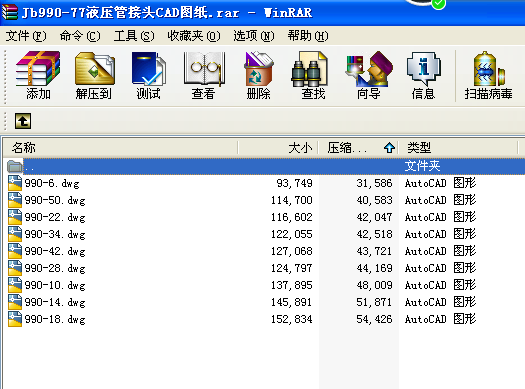Click the toolbar drag grip beside 添加

pos(5,77)
